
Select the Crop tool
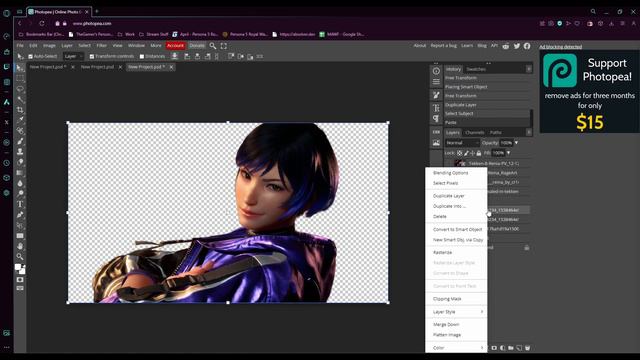[x=20, y=110]
